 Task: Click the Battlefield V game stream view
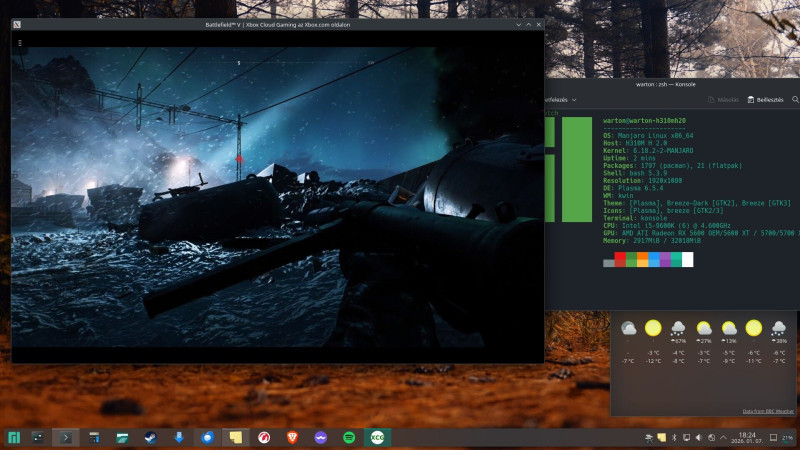click(278, 197)
